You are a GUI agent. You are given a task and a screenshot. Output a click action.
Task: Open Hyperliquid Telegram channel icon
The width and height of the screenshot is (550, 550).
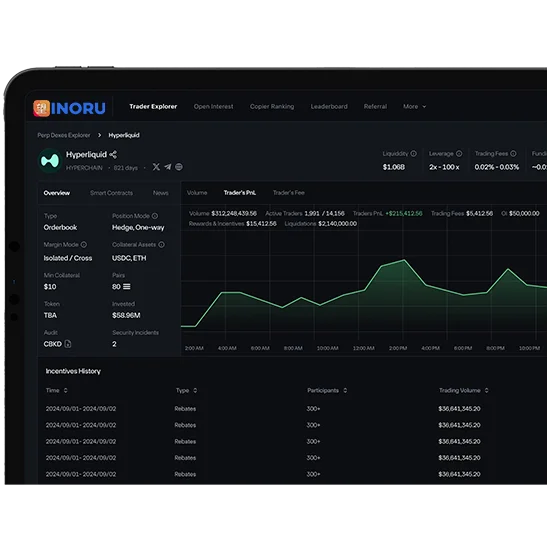click(168, 167)
